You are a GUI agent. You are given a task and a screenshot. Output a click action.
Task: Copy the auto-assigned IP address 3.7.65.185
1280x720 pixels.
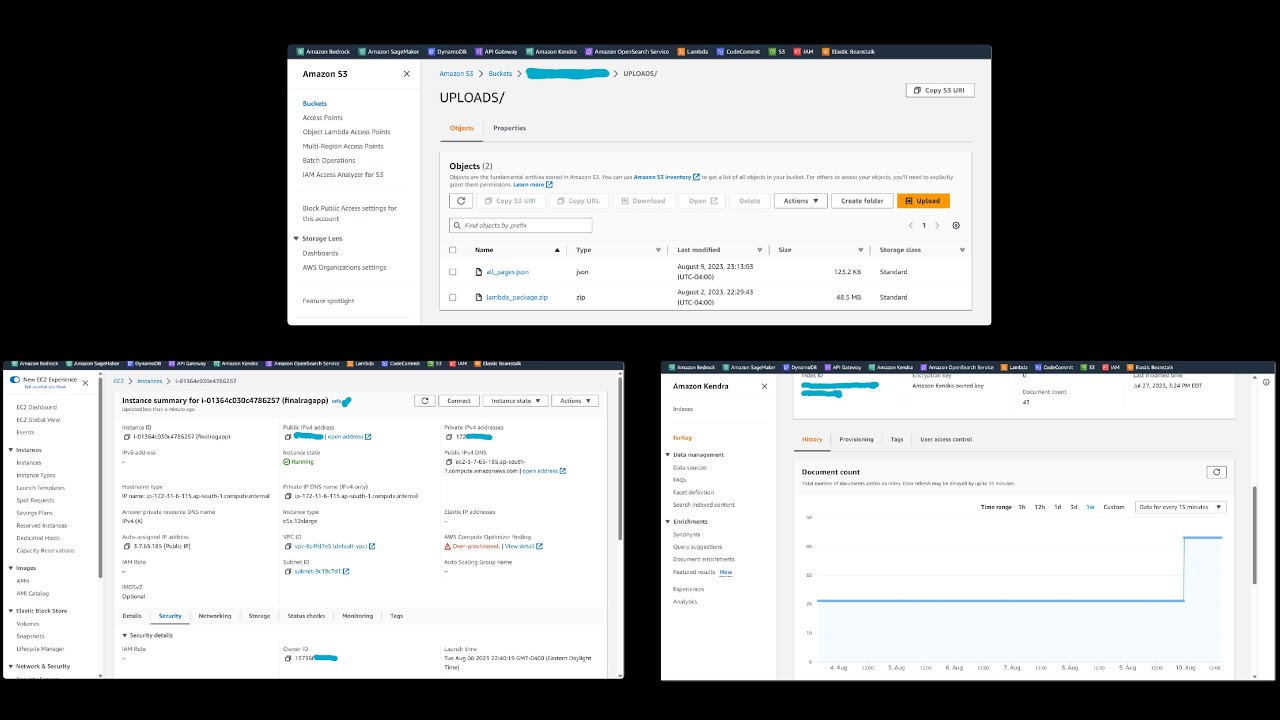click(x=125, y=547)
